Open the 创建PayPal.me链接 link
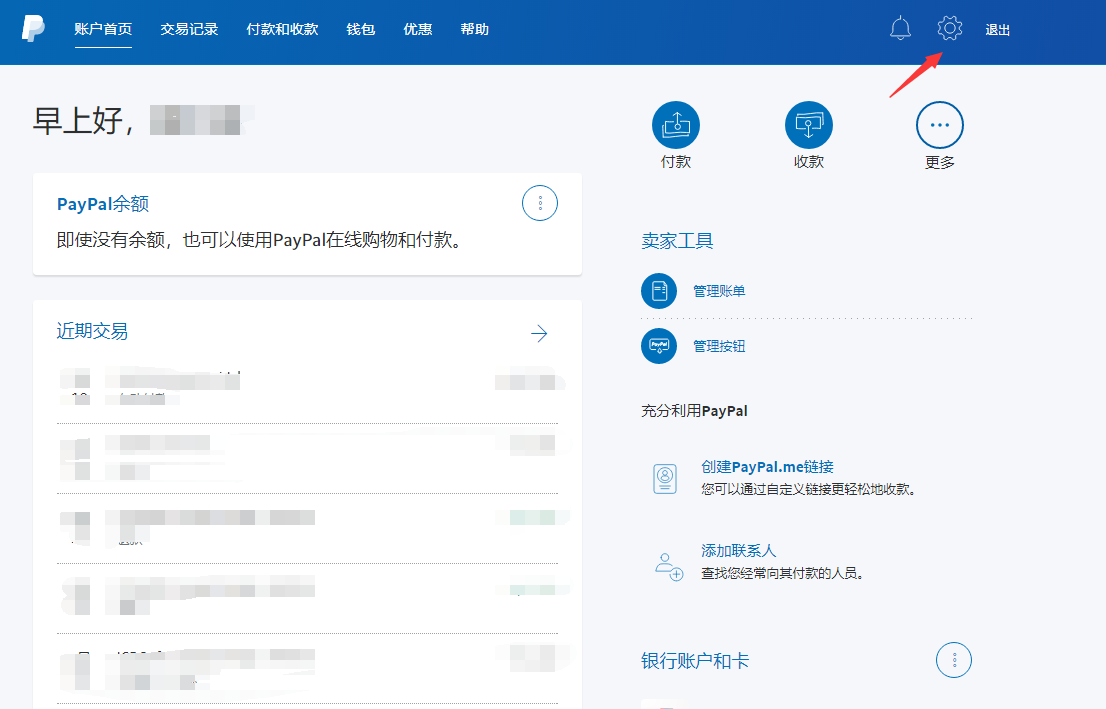Screen dimensions: 1106x709 [767, 467]
